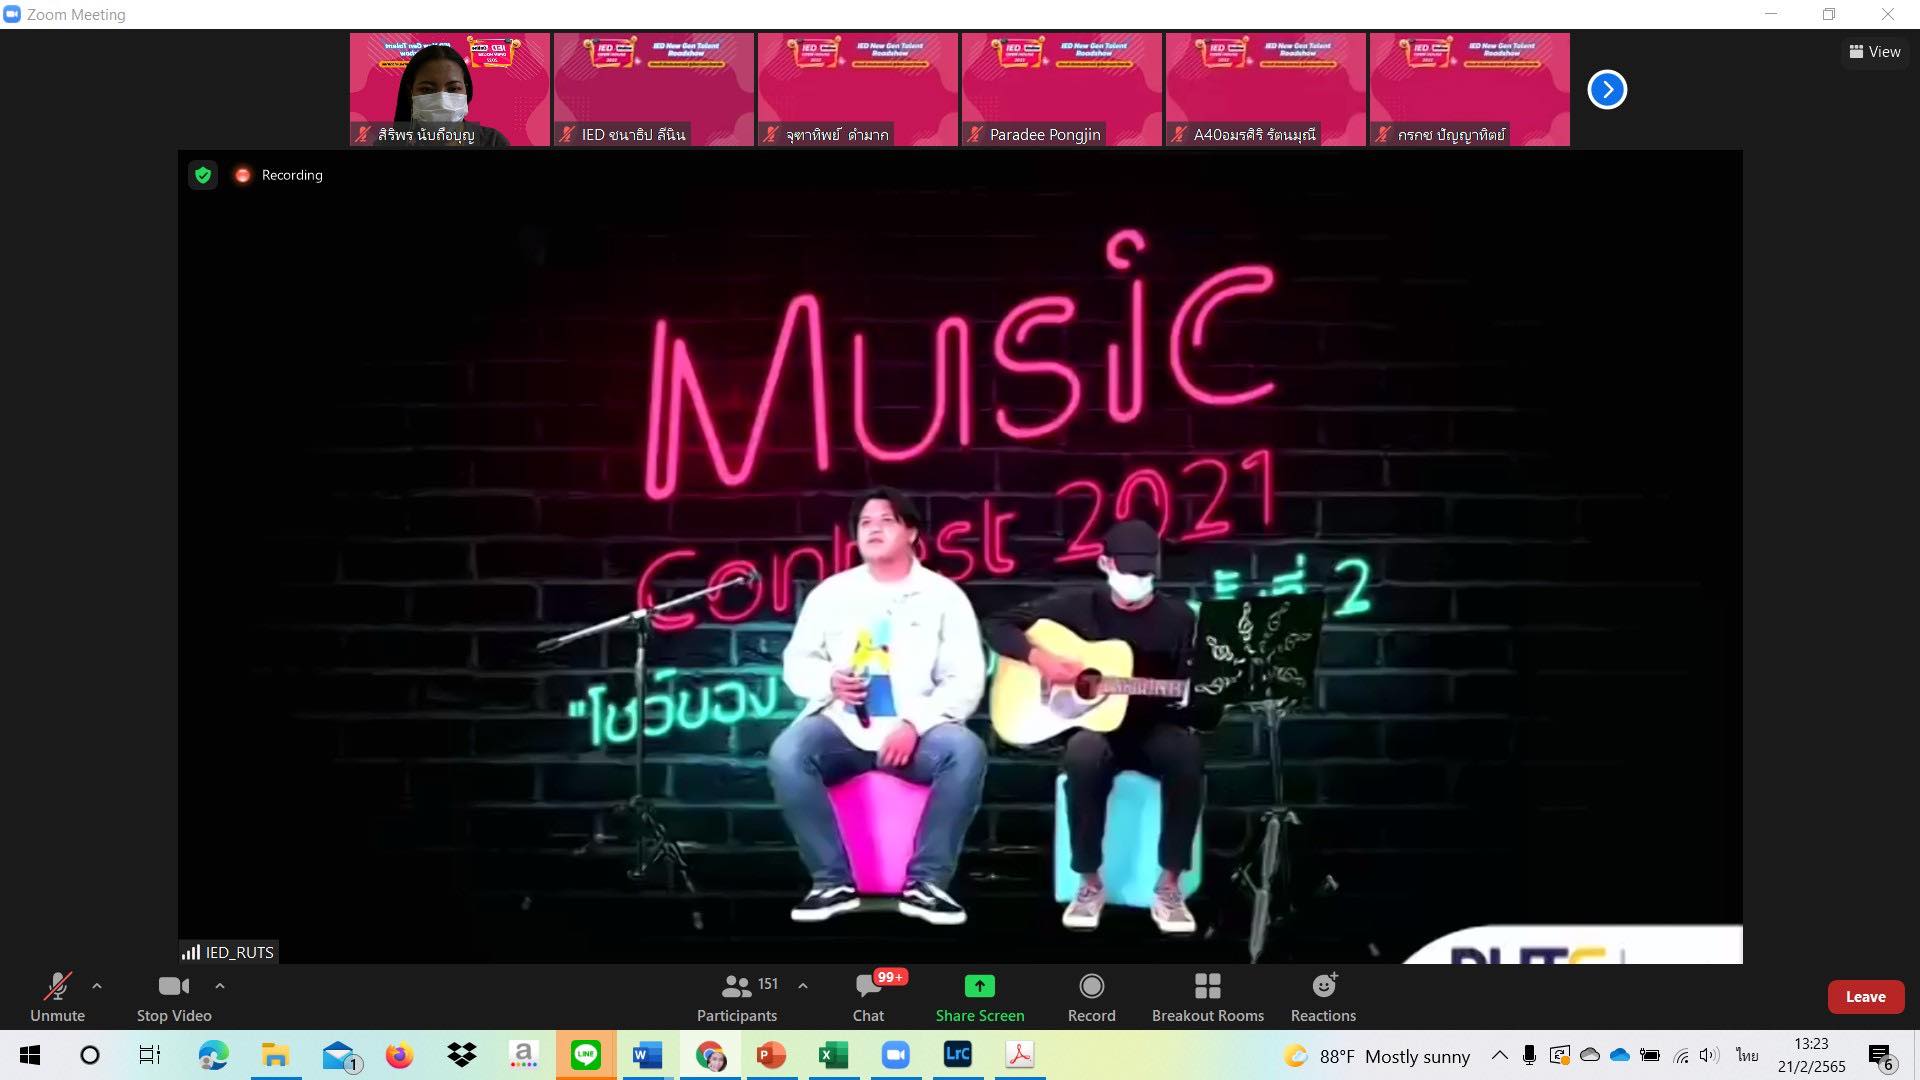Start Share Screen
The image size is (1920, 1080).
(980, 997)
